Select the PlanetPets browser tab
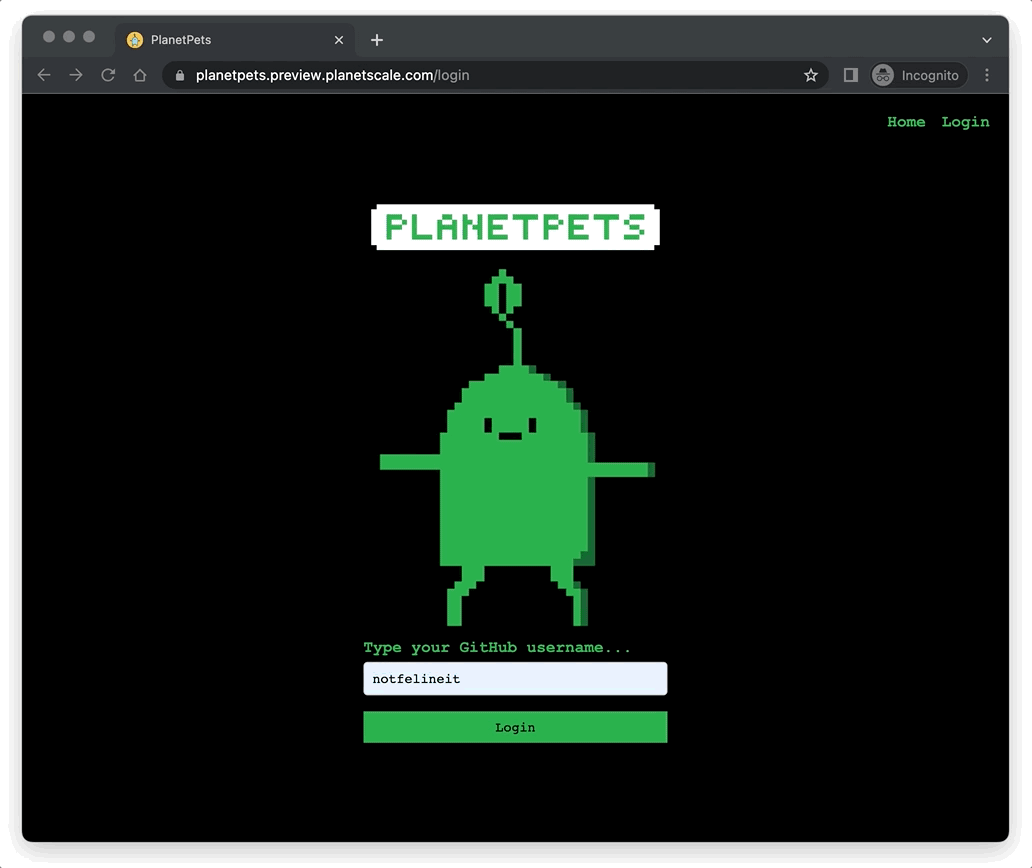 point(235,40)
